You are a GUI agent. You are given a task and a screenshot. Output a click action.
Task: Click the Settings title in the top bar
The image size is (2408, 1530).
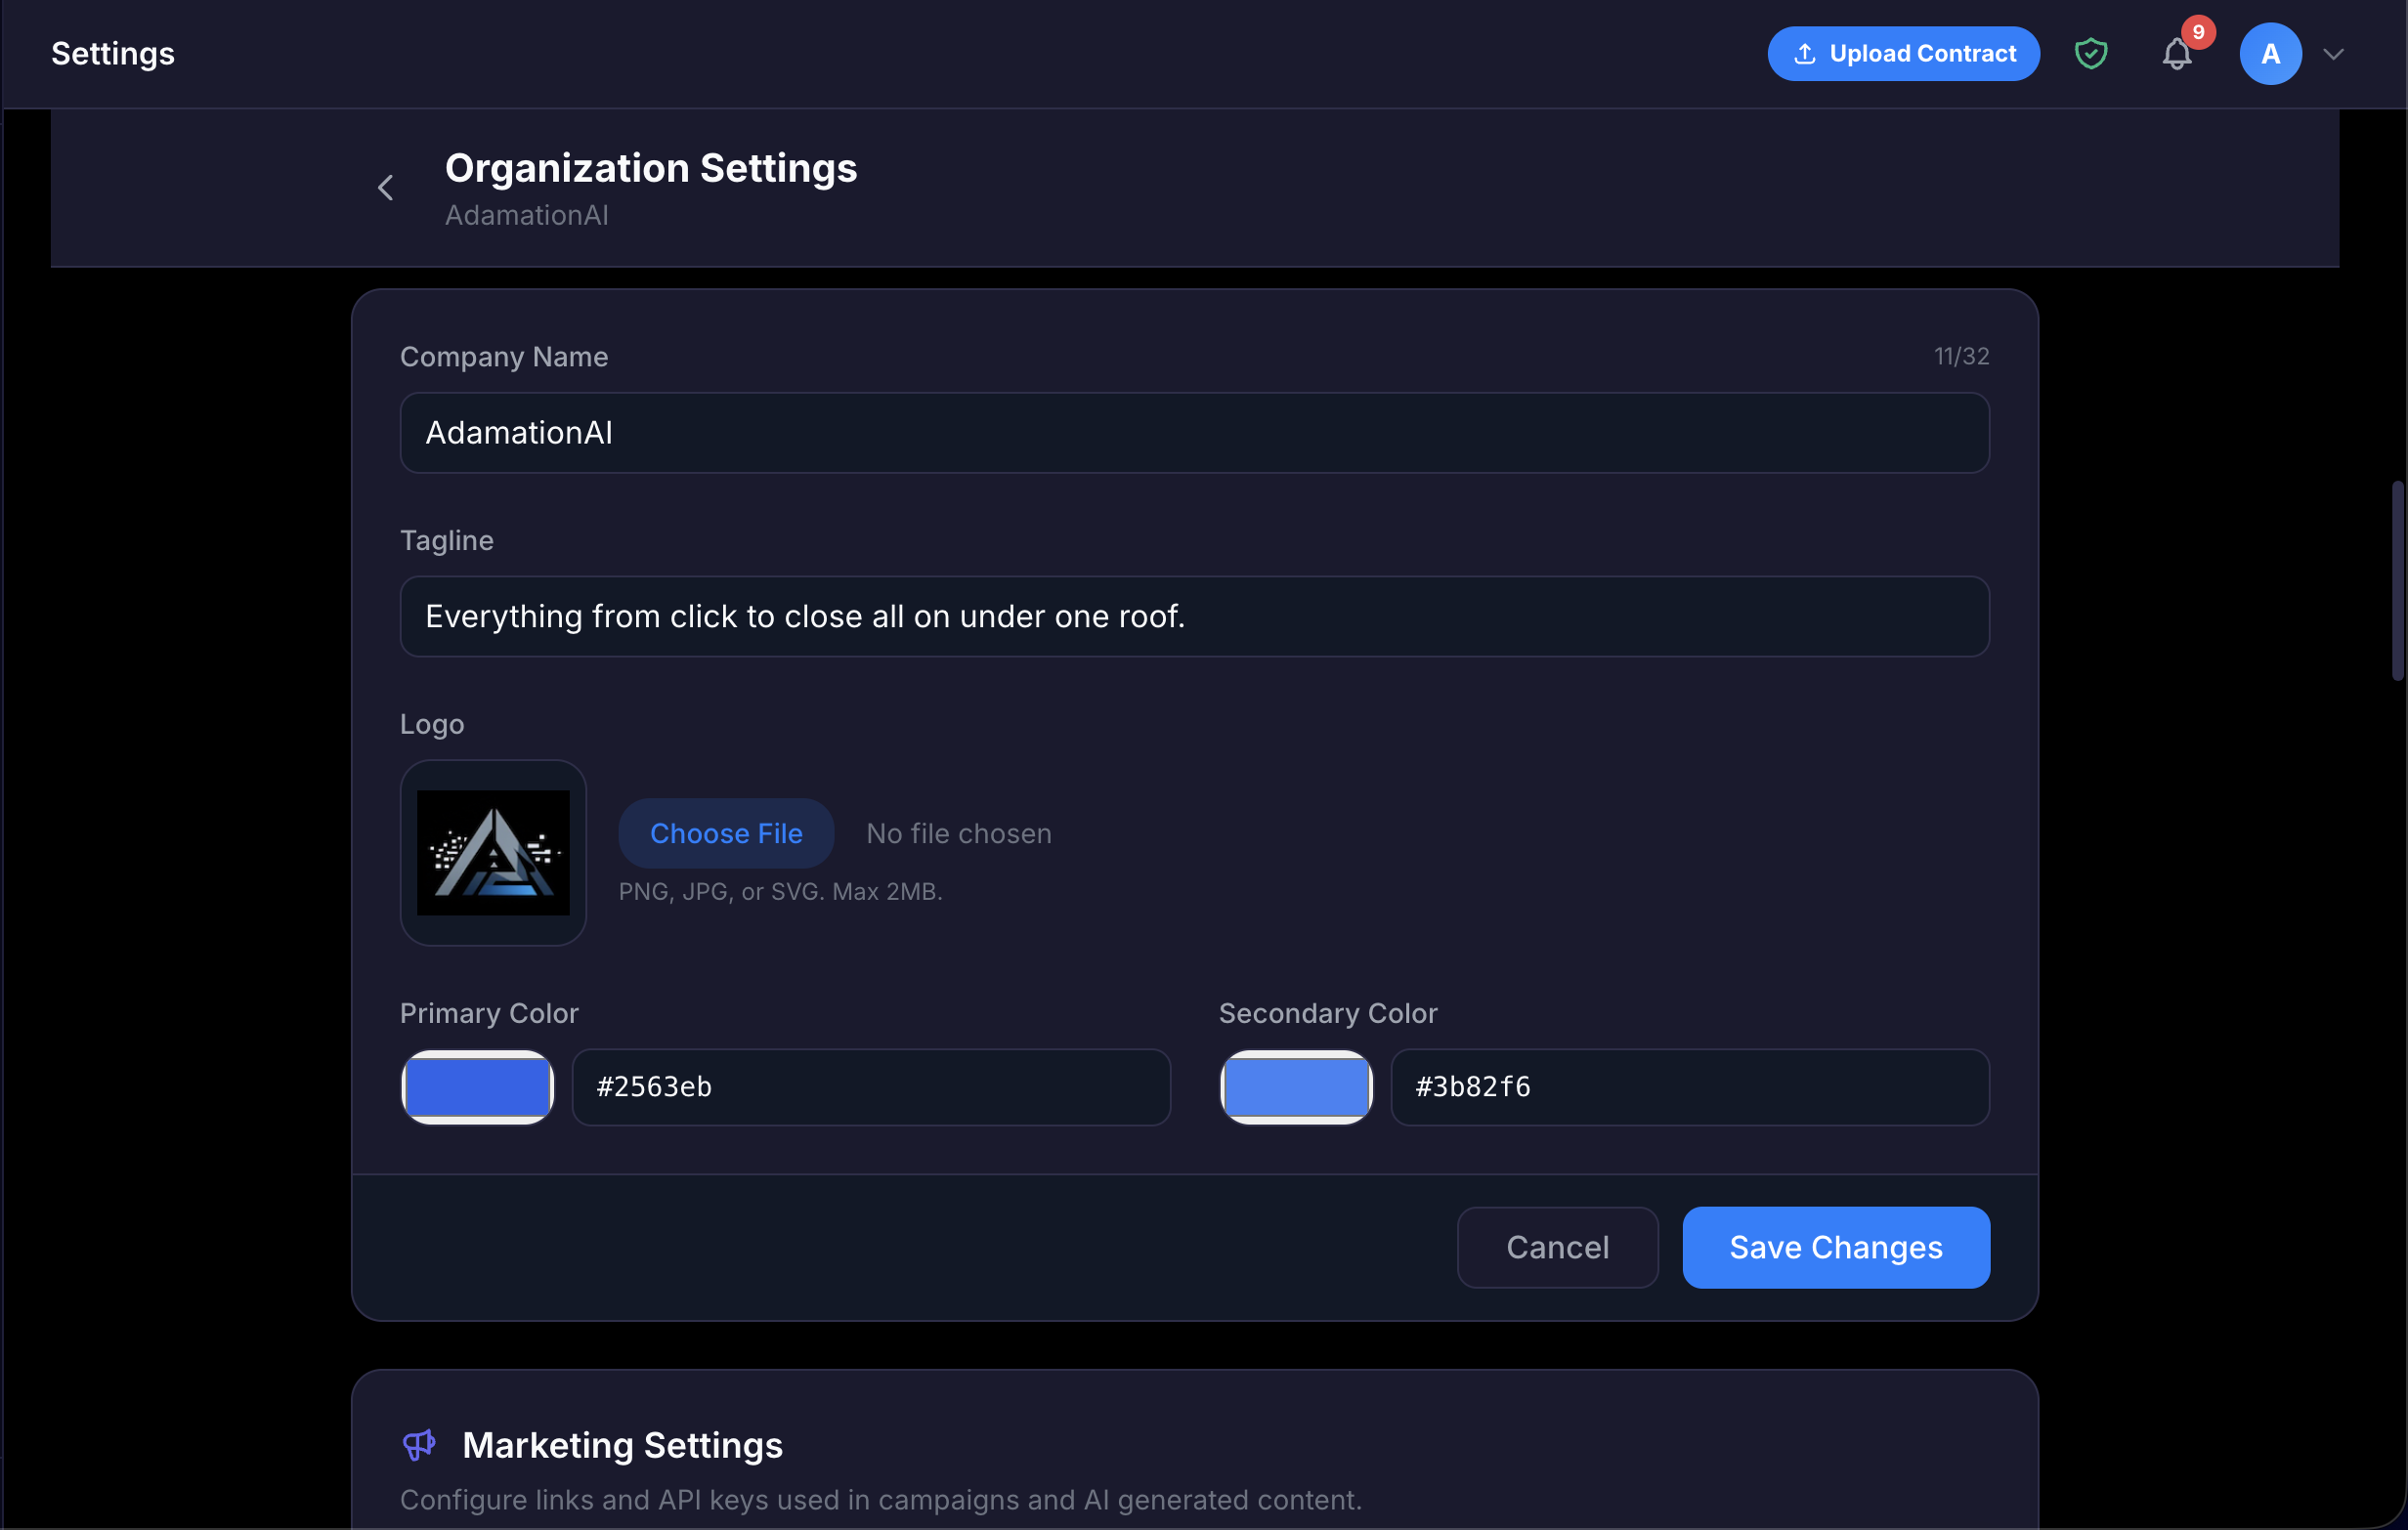pyautogui.click(x=112, y=53)
